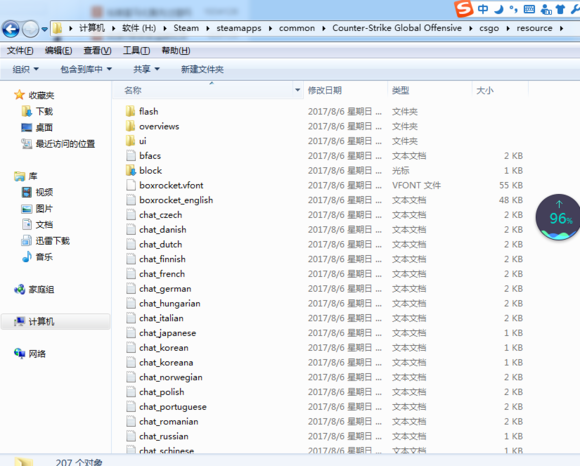Open the flash folder icon
Screen dimensions: 580x466
tap(131, 111)
